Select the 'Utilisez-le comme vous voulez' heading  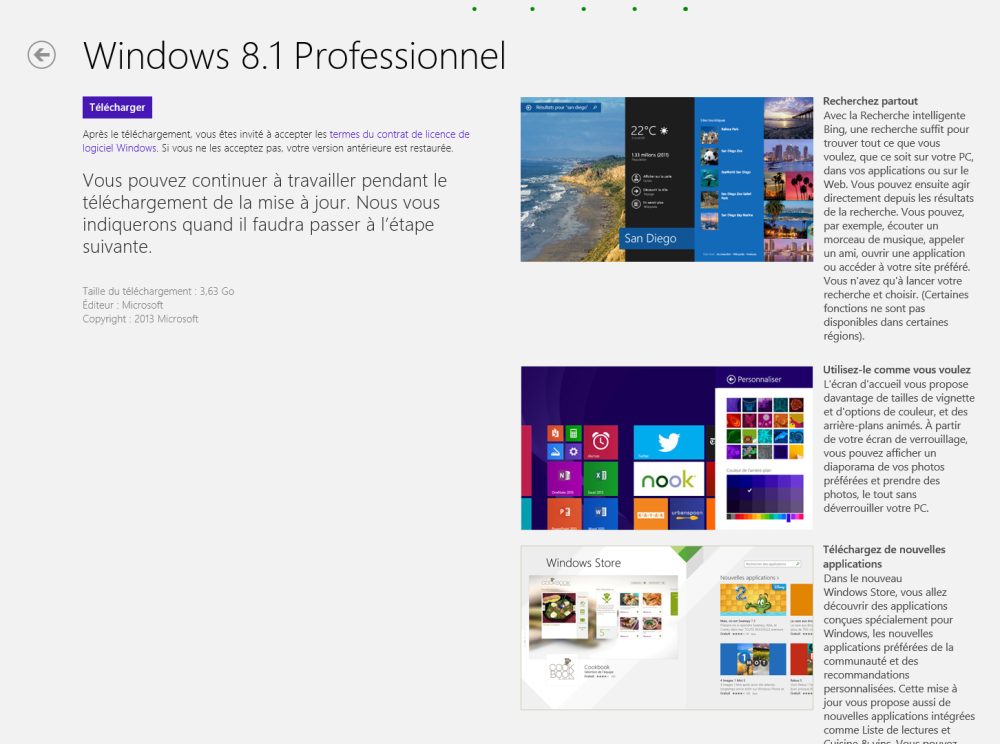click(x=897, y=370)
